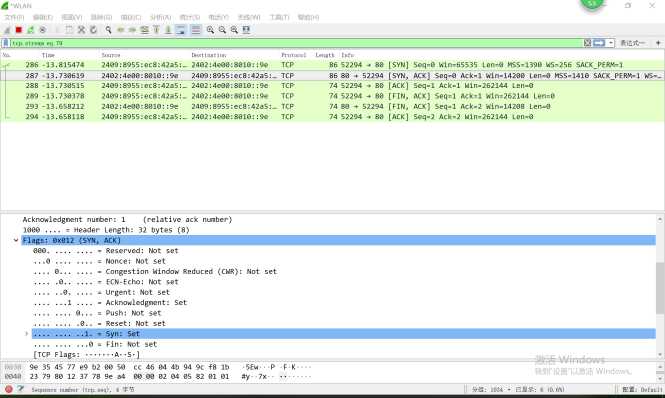Image resolution: width=665 pixels, height=398 pixels.
Task: Zoom out the main window text
Action: click(x=222, y=30)
